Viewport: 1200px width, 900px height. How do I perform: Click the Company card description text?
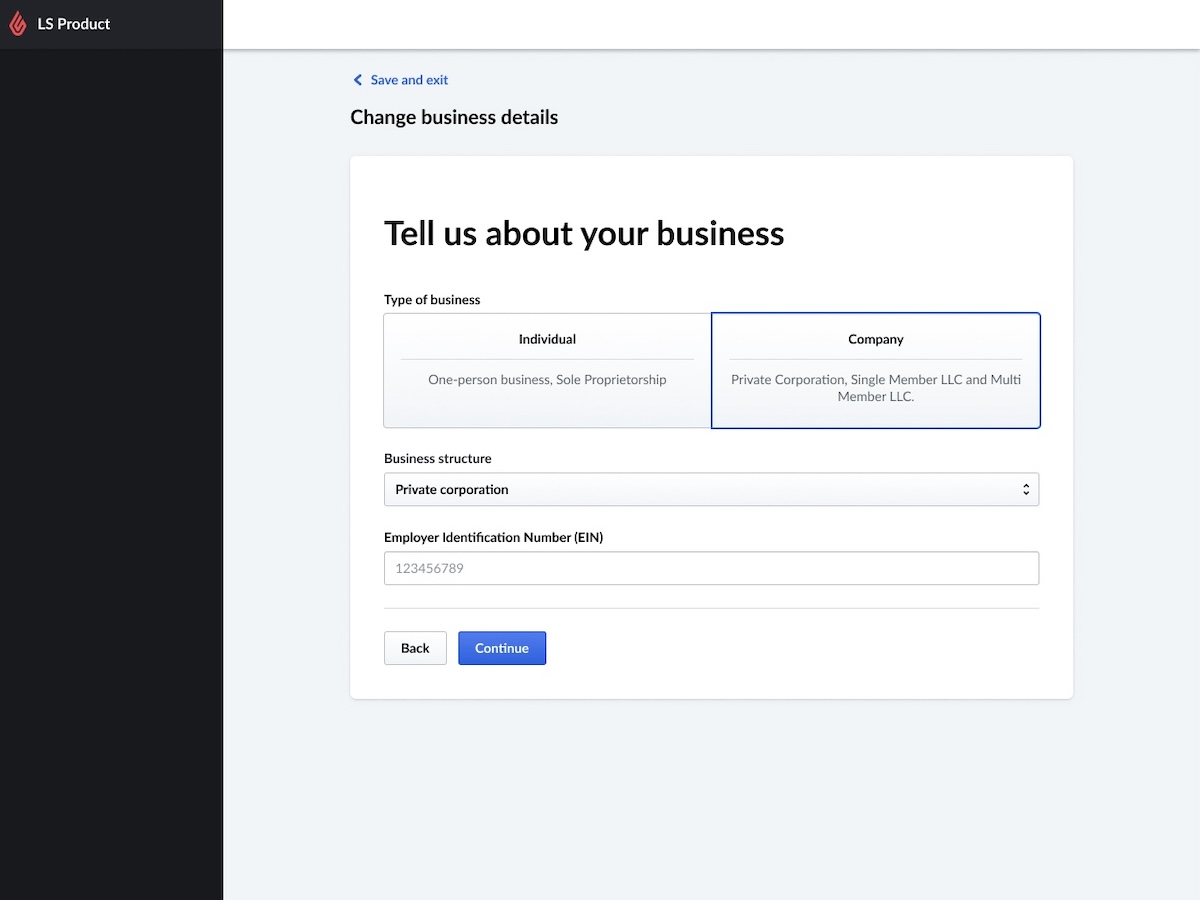[x=875, y=388]
